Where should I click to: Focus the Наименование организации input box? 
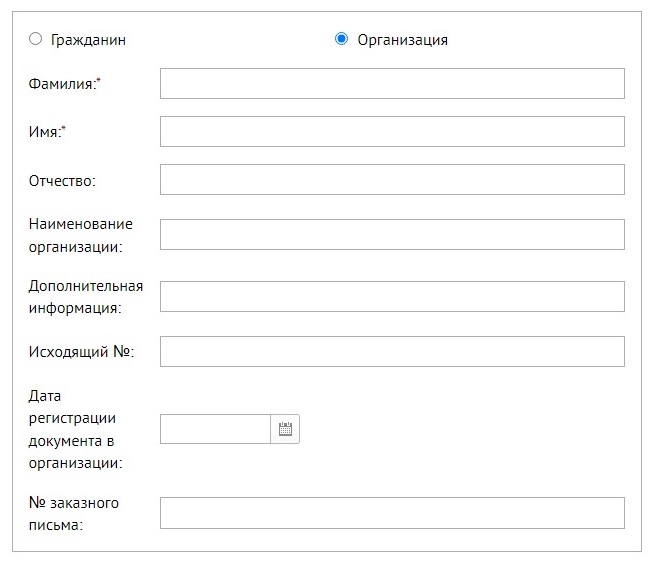(x=392, y=234)
